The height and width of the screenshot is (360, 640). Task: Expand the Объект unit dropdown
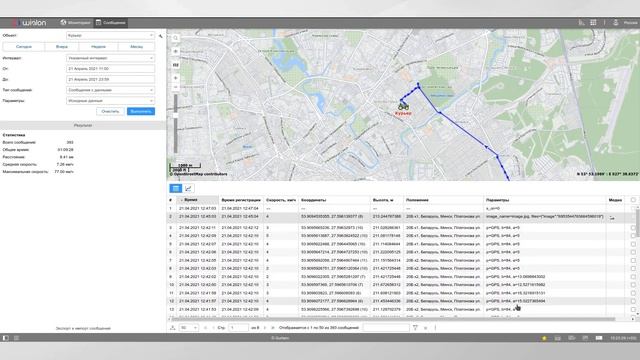[111, 36]
